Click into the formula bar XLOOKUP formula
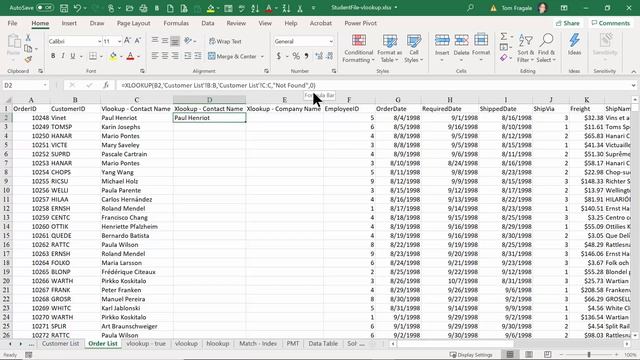The image size is (640, 360). pos(218,85)
